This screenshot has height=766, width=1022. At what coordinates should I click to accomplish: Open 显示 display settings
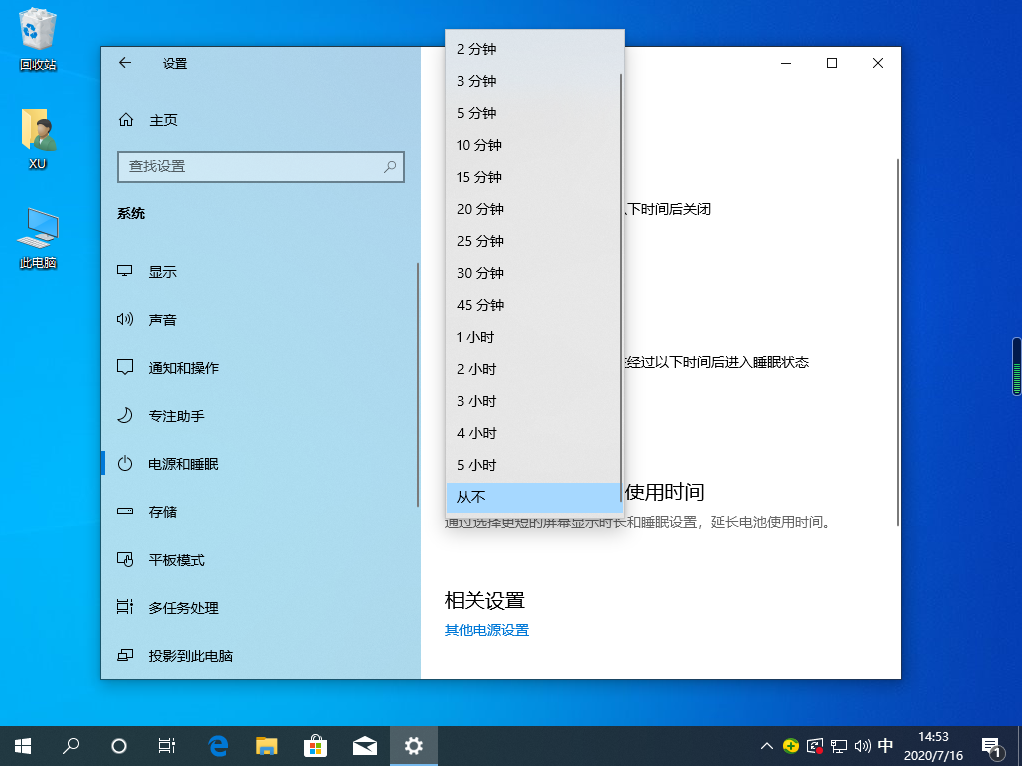pos(259,272)
